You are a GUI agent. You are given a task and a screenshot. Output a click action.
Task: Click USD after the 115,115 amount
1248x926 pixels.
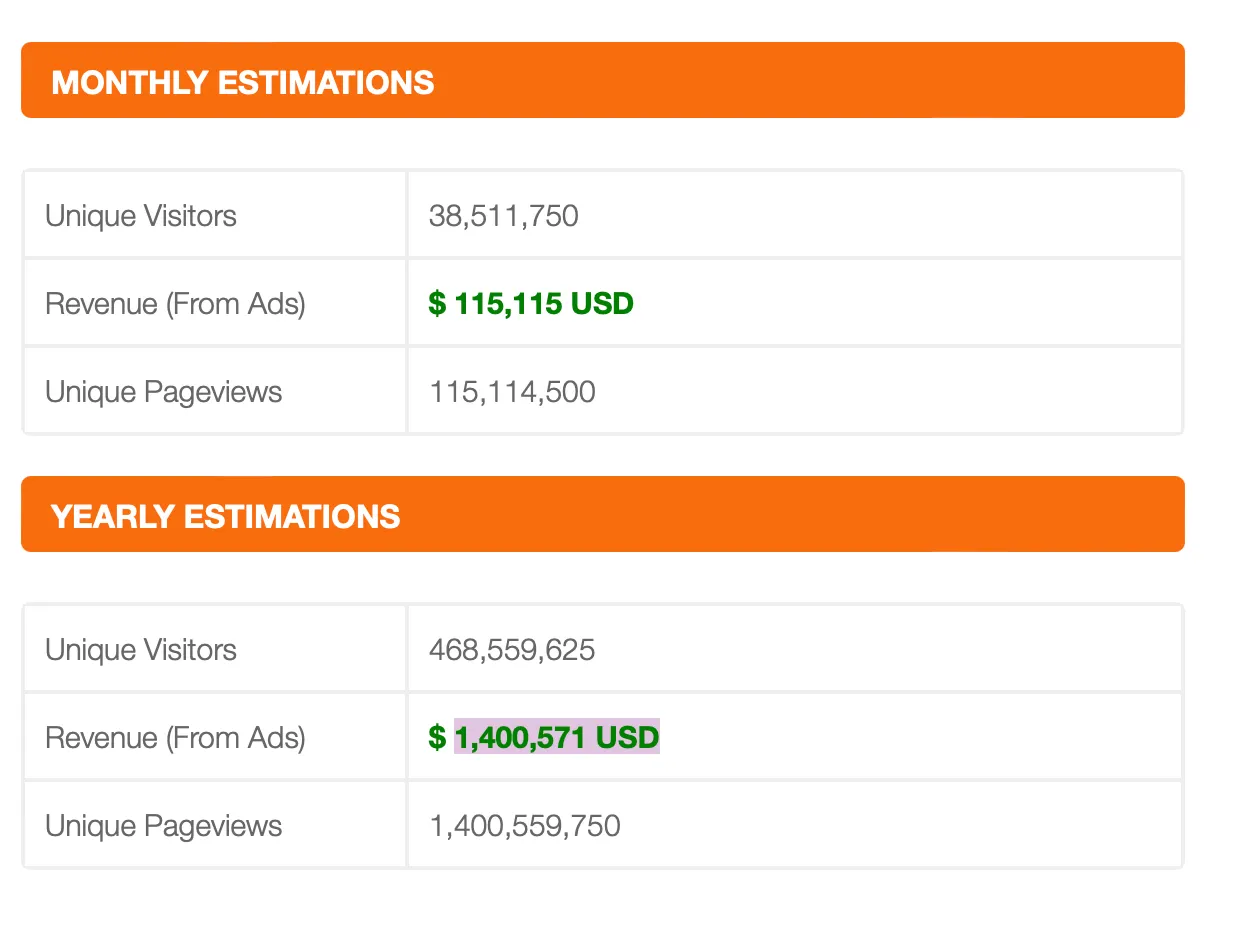coord(602,304)
